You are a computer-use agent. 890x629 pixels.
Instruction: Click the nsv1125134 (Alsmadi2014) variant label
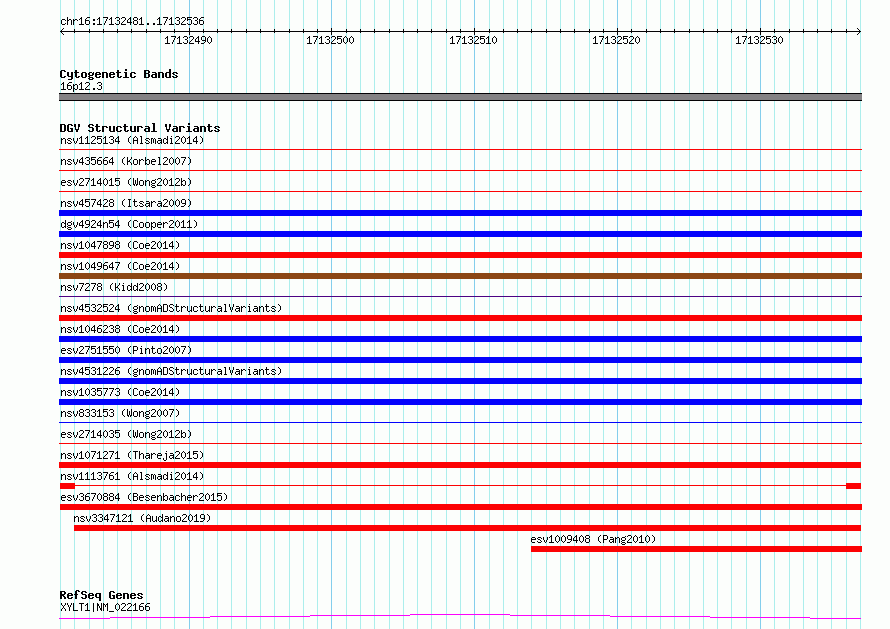132,140
